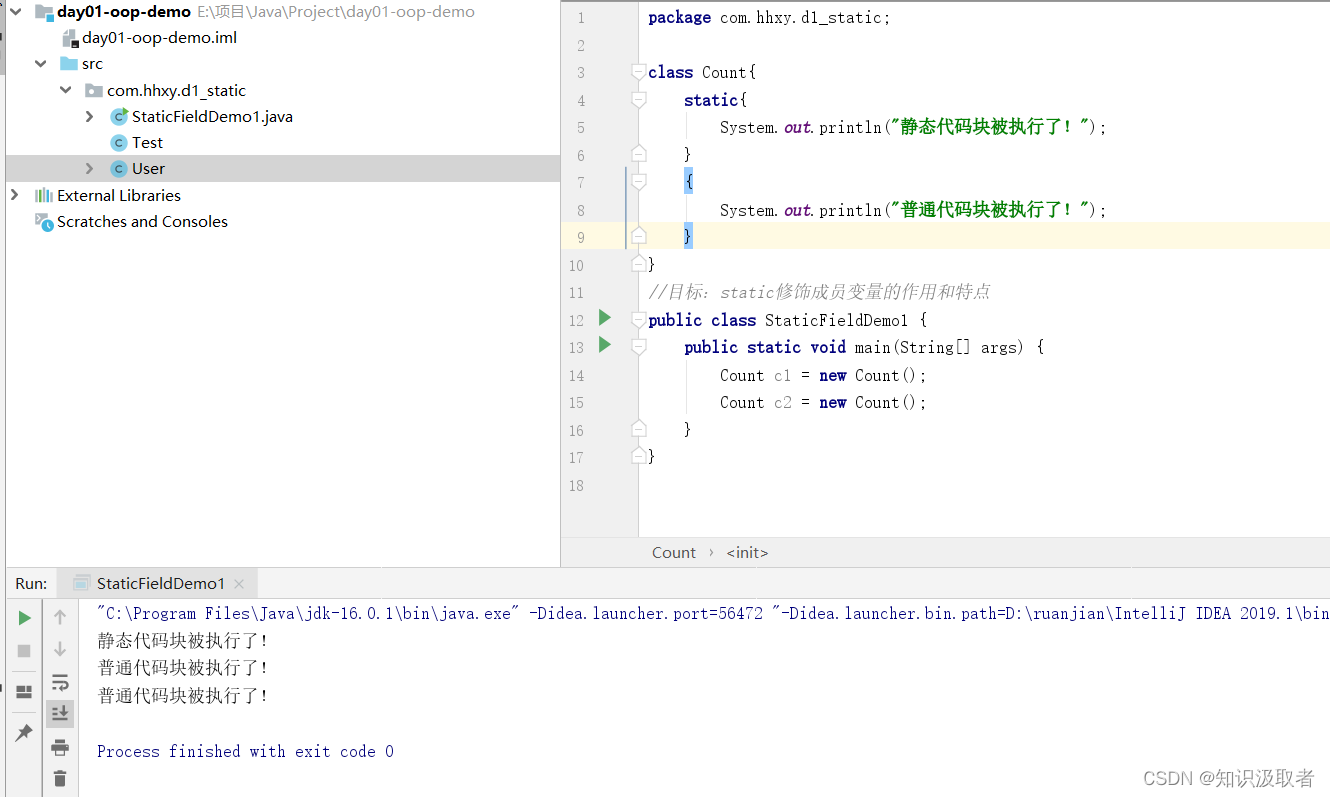This screenshot has width=1330, height=797.
Task: Click the .iml file icon
Action: pyautogui.click(x=69, y=38)
